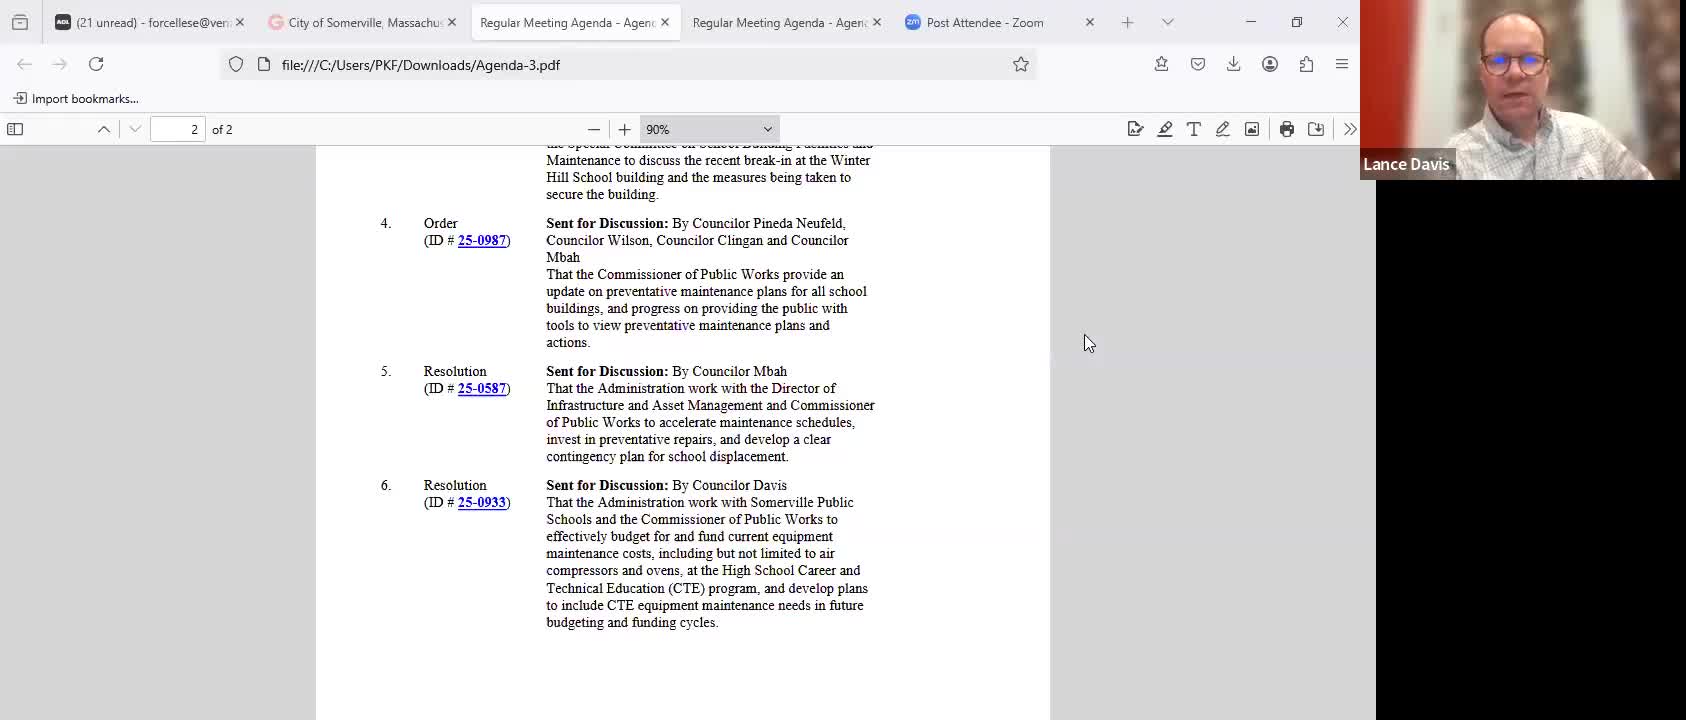Viewport: 1686px width, 720px height.
Task: Select the highlight tool in PDF toolbar
Action: coord(1165,129)
